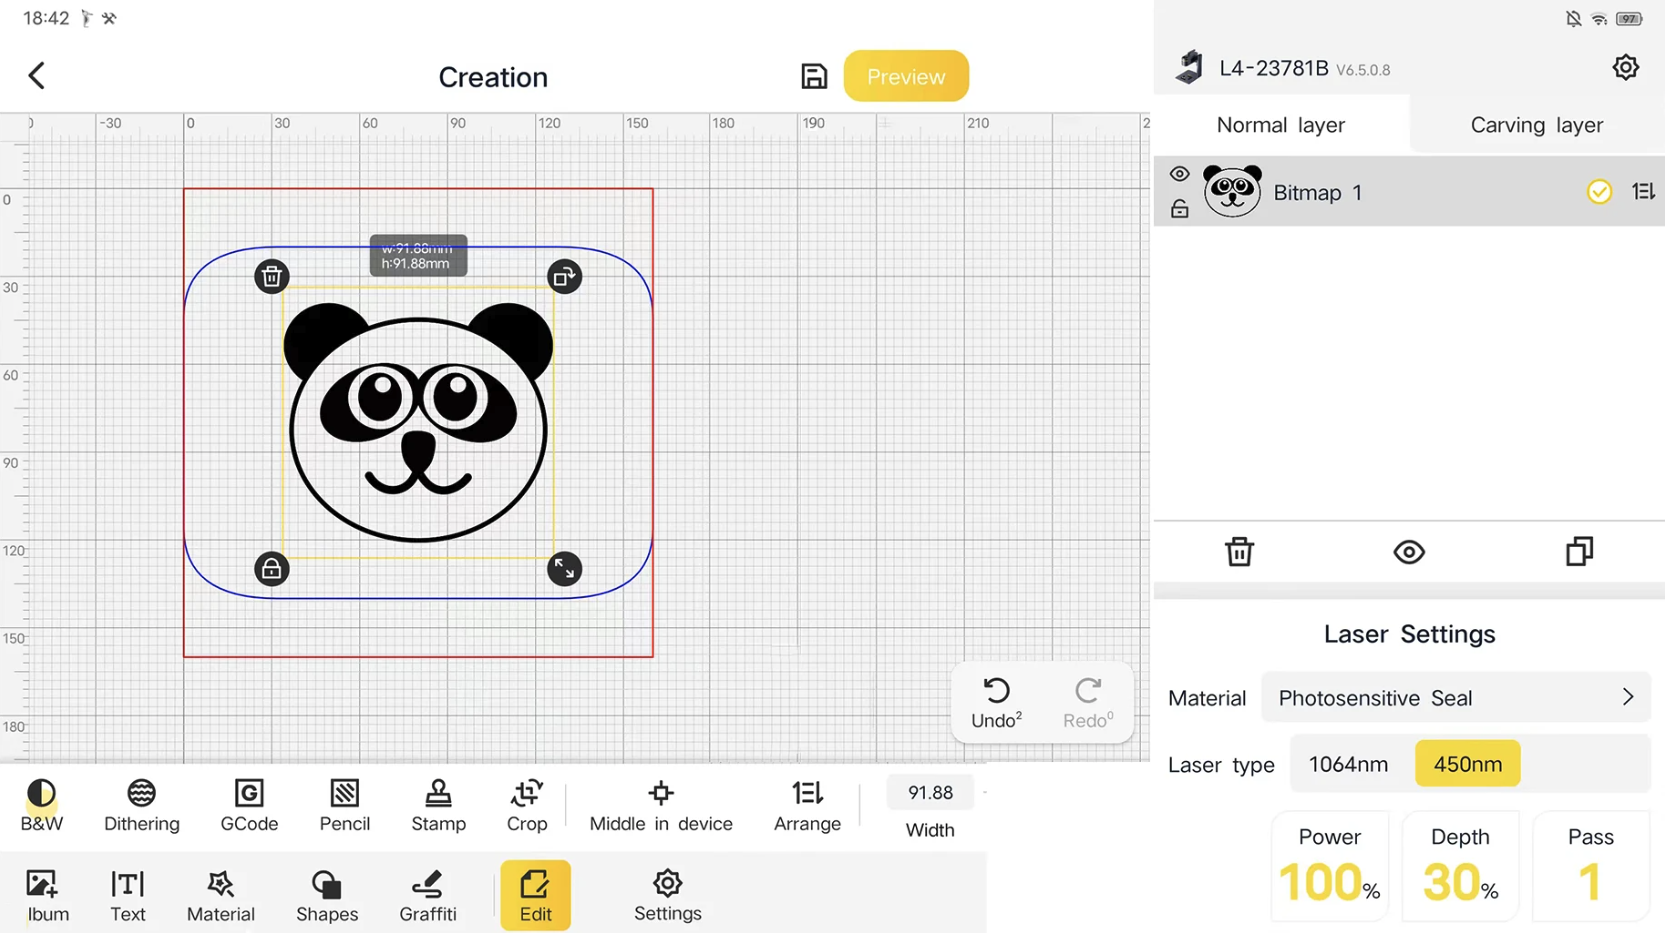The image size is (1665, 933).
Task: Open the Preview
Action: tap(906, 76)
